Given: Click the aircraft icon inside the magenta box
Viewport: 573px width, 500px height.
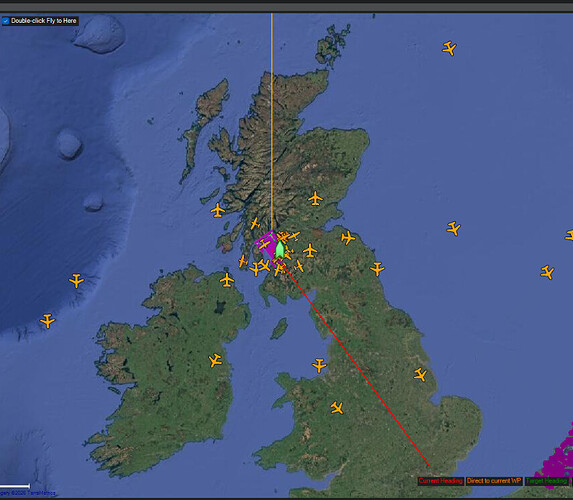Looking at the screenshot, I should pyautogui.click(x=264, y=244).
